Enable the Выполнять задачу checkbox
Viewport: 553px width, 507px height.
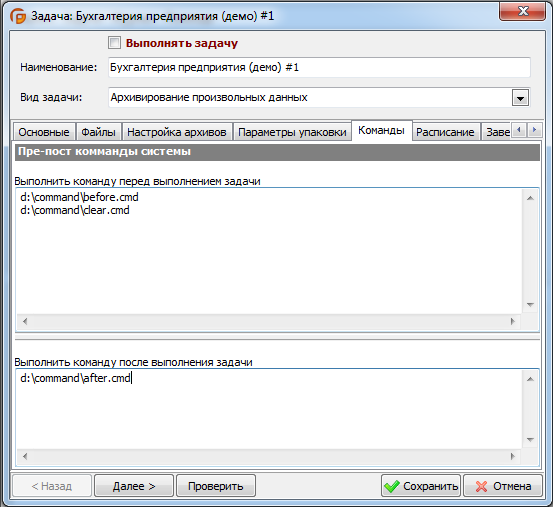point(114,43)
